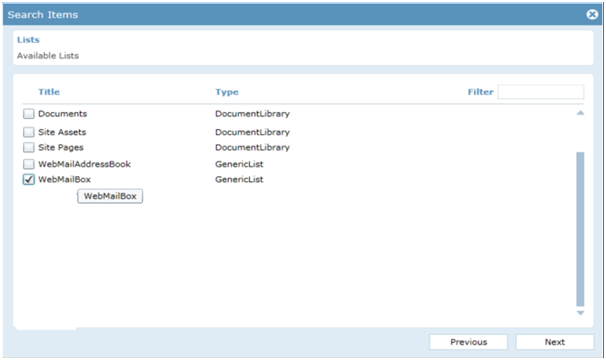Click the Filter input field
606x360 pixels.
pos(541,92)
